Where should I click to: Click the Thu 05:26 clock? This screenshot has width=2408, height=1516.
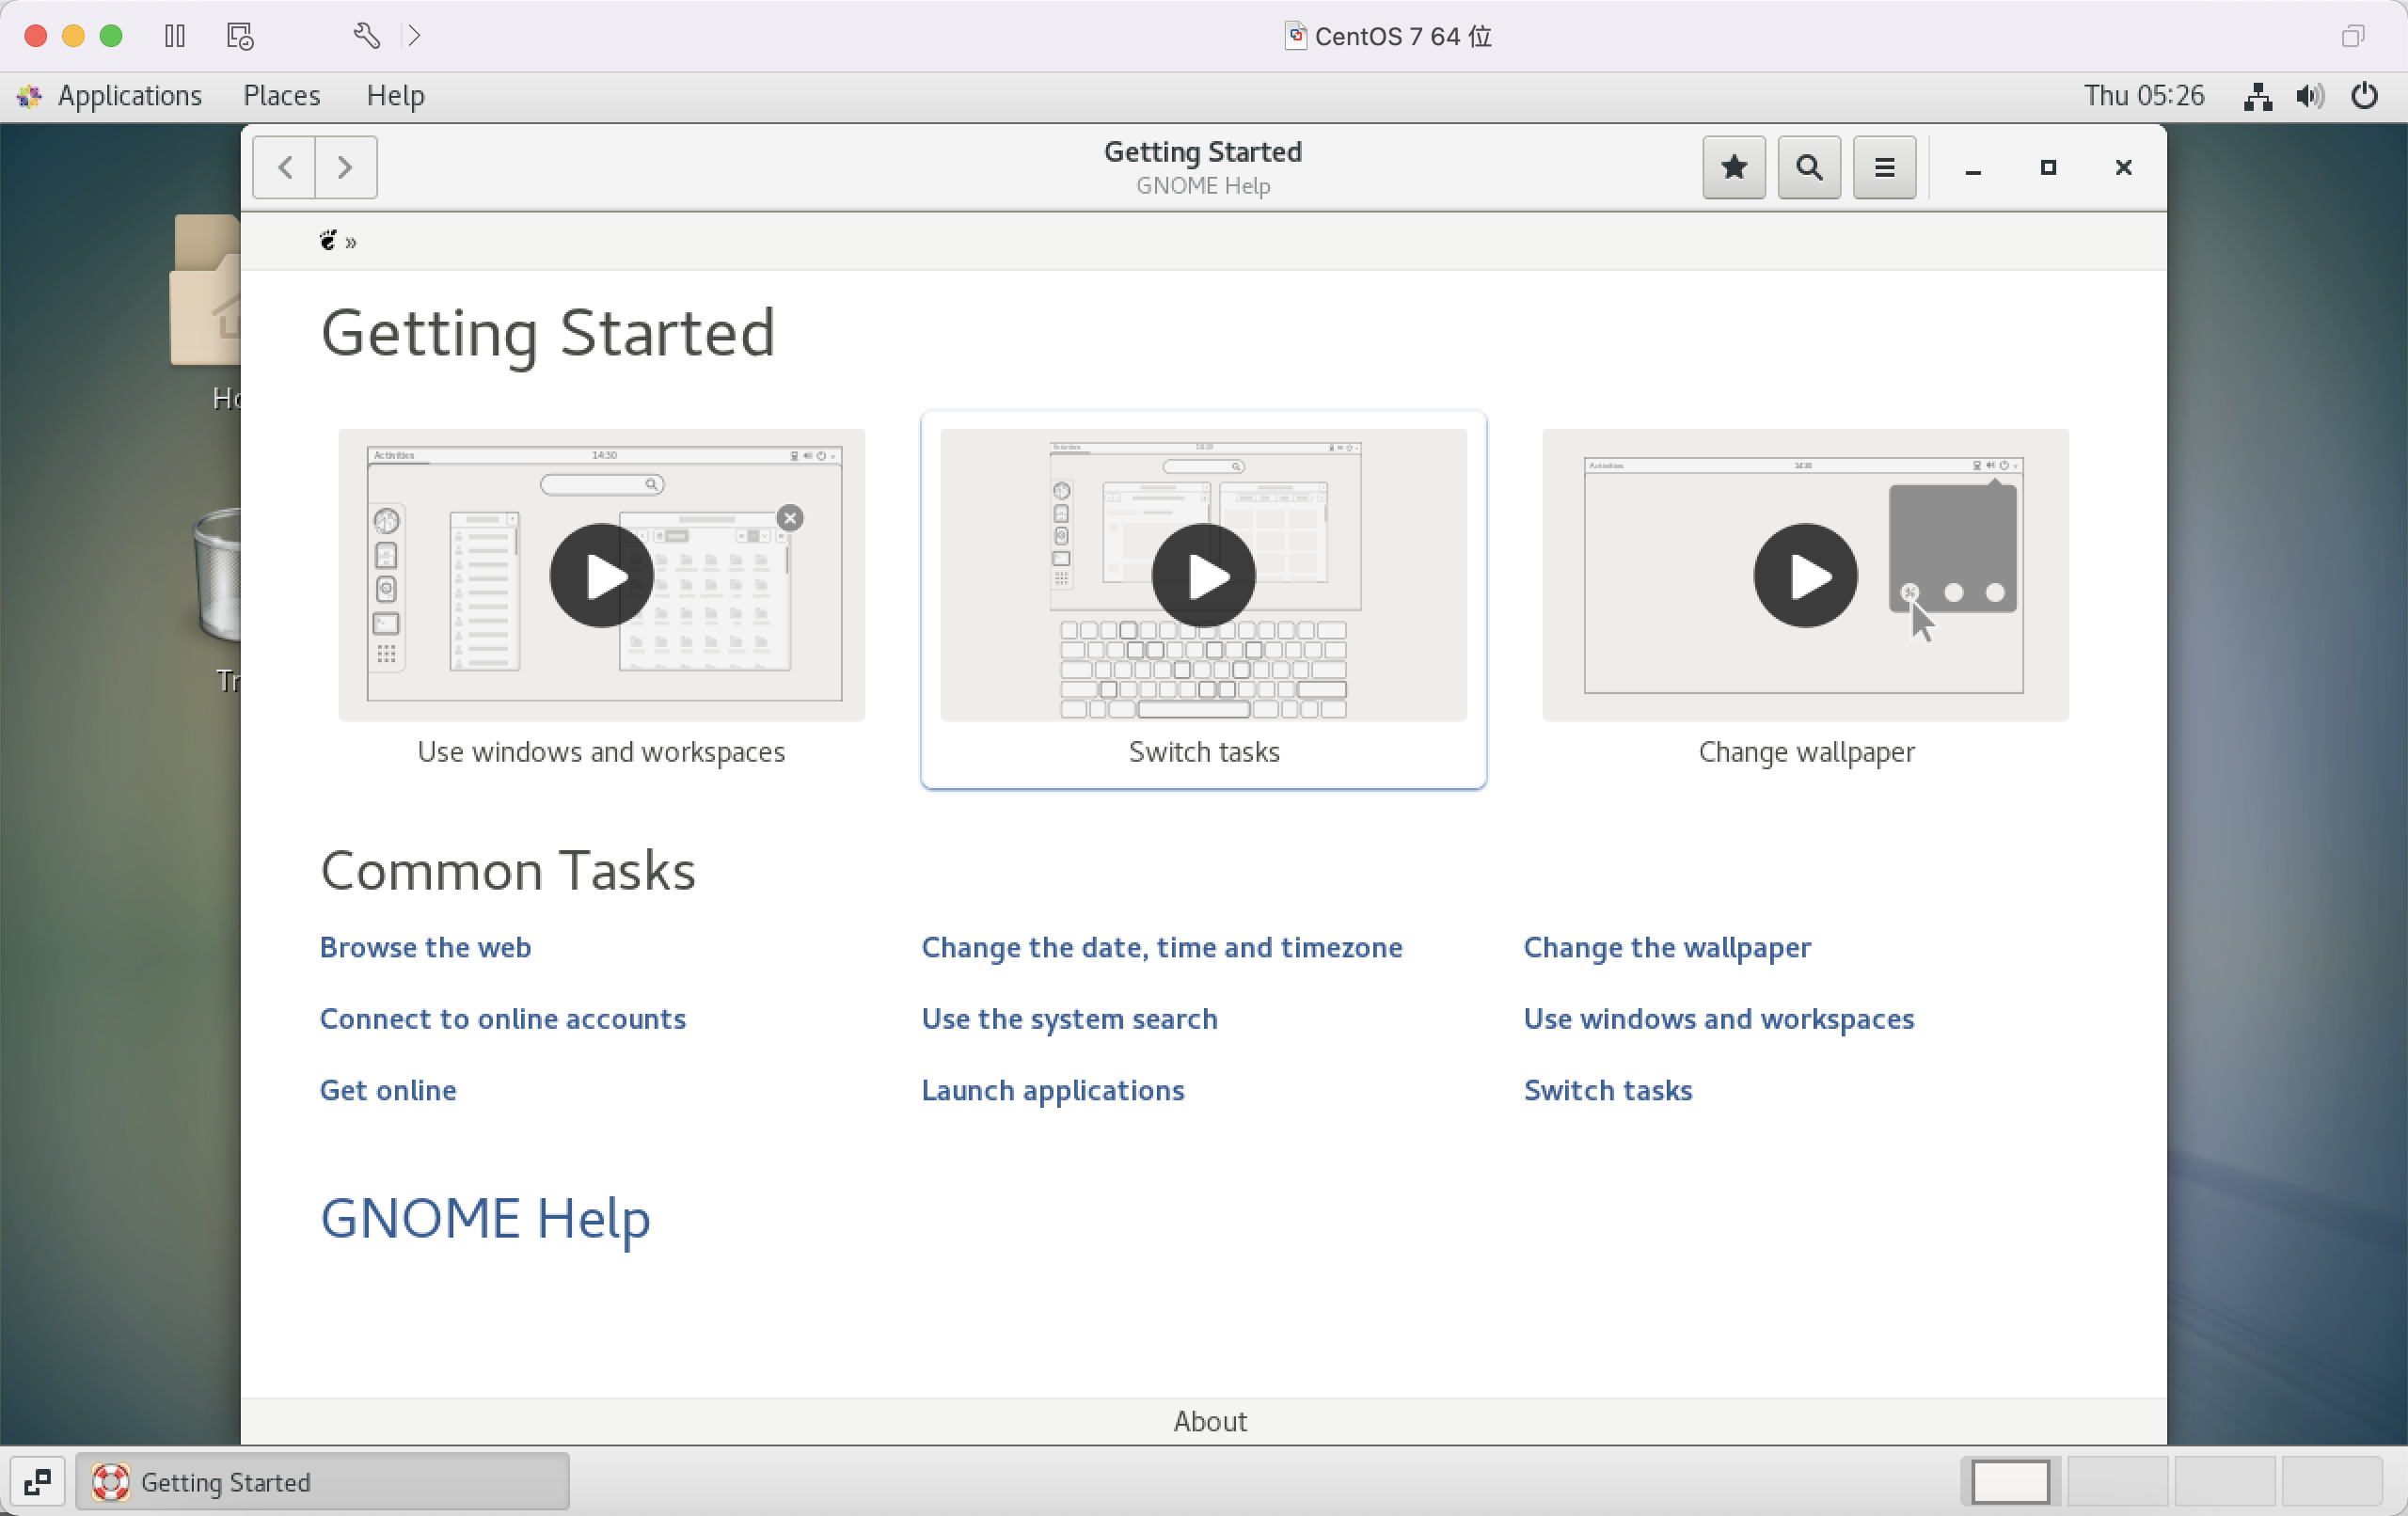click(x=2143, y=95)
